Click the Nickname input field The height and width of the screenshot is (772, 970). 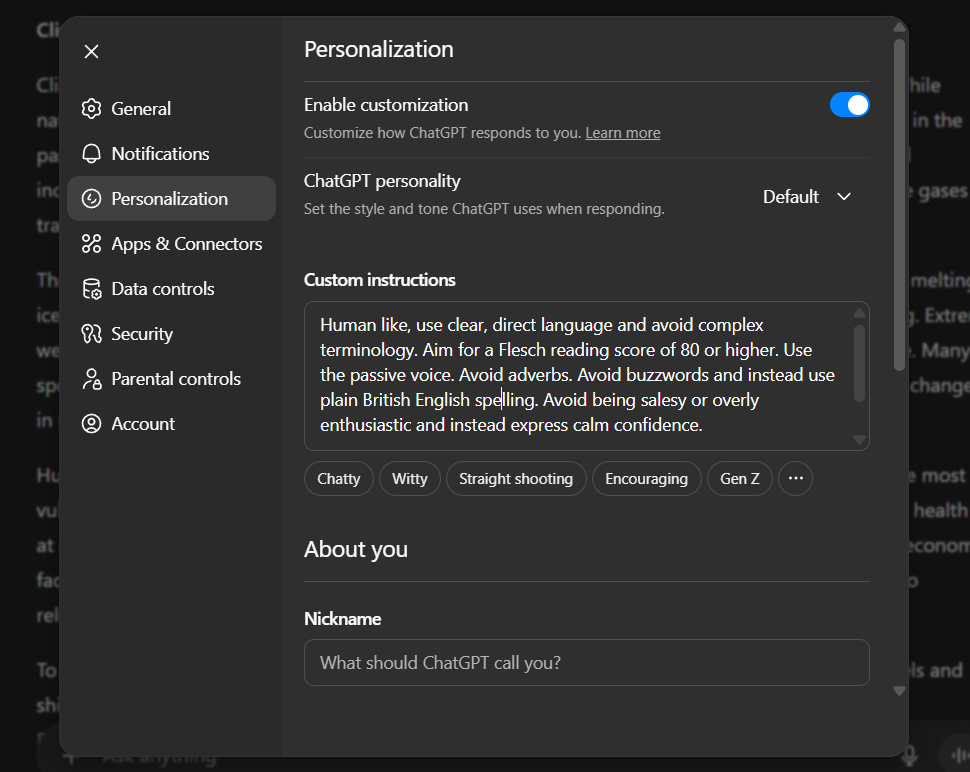coord(586,663)
